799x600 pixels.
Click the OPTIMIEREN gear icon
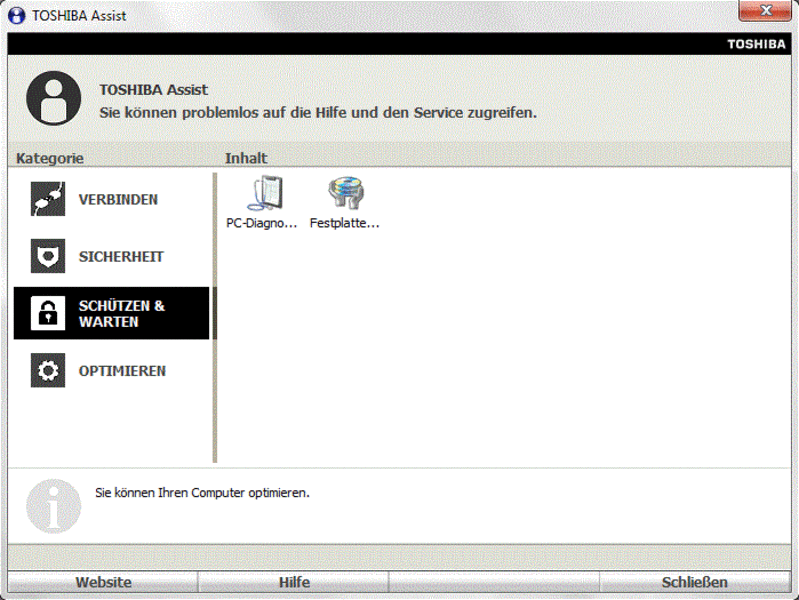click(x=48, y=370)
